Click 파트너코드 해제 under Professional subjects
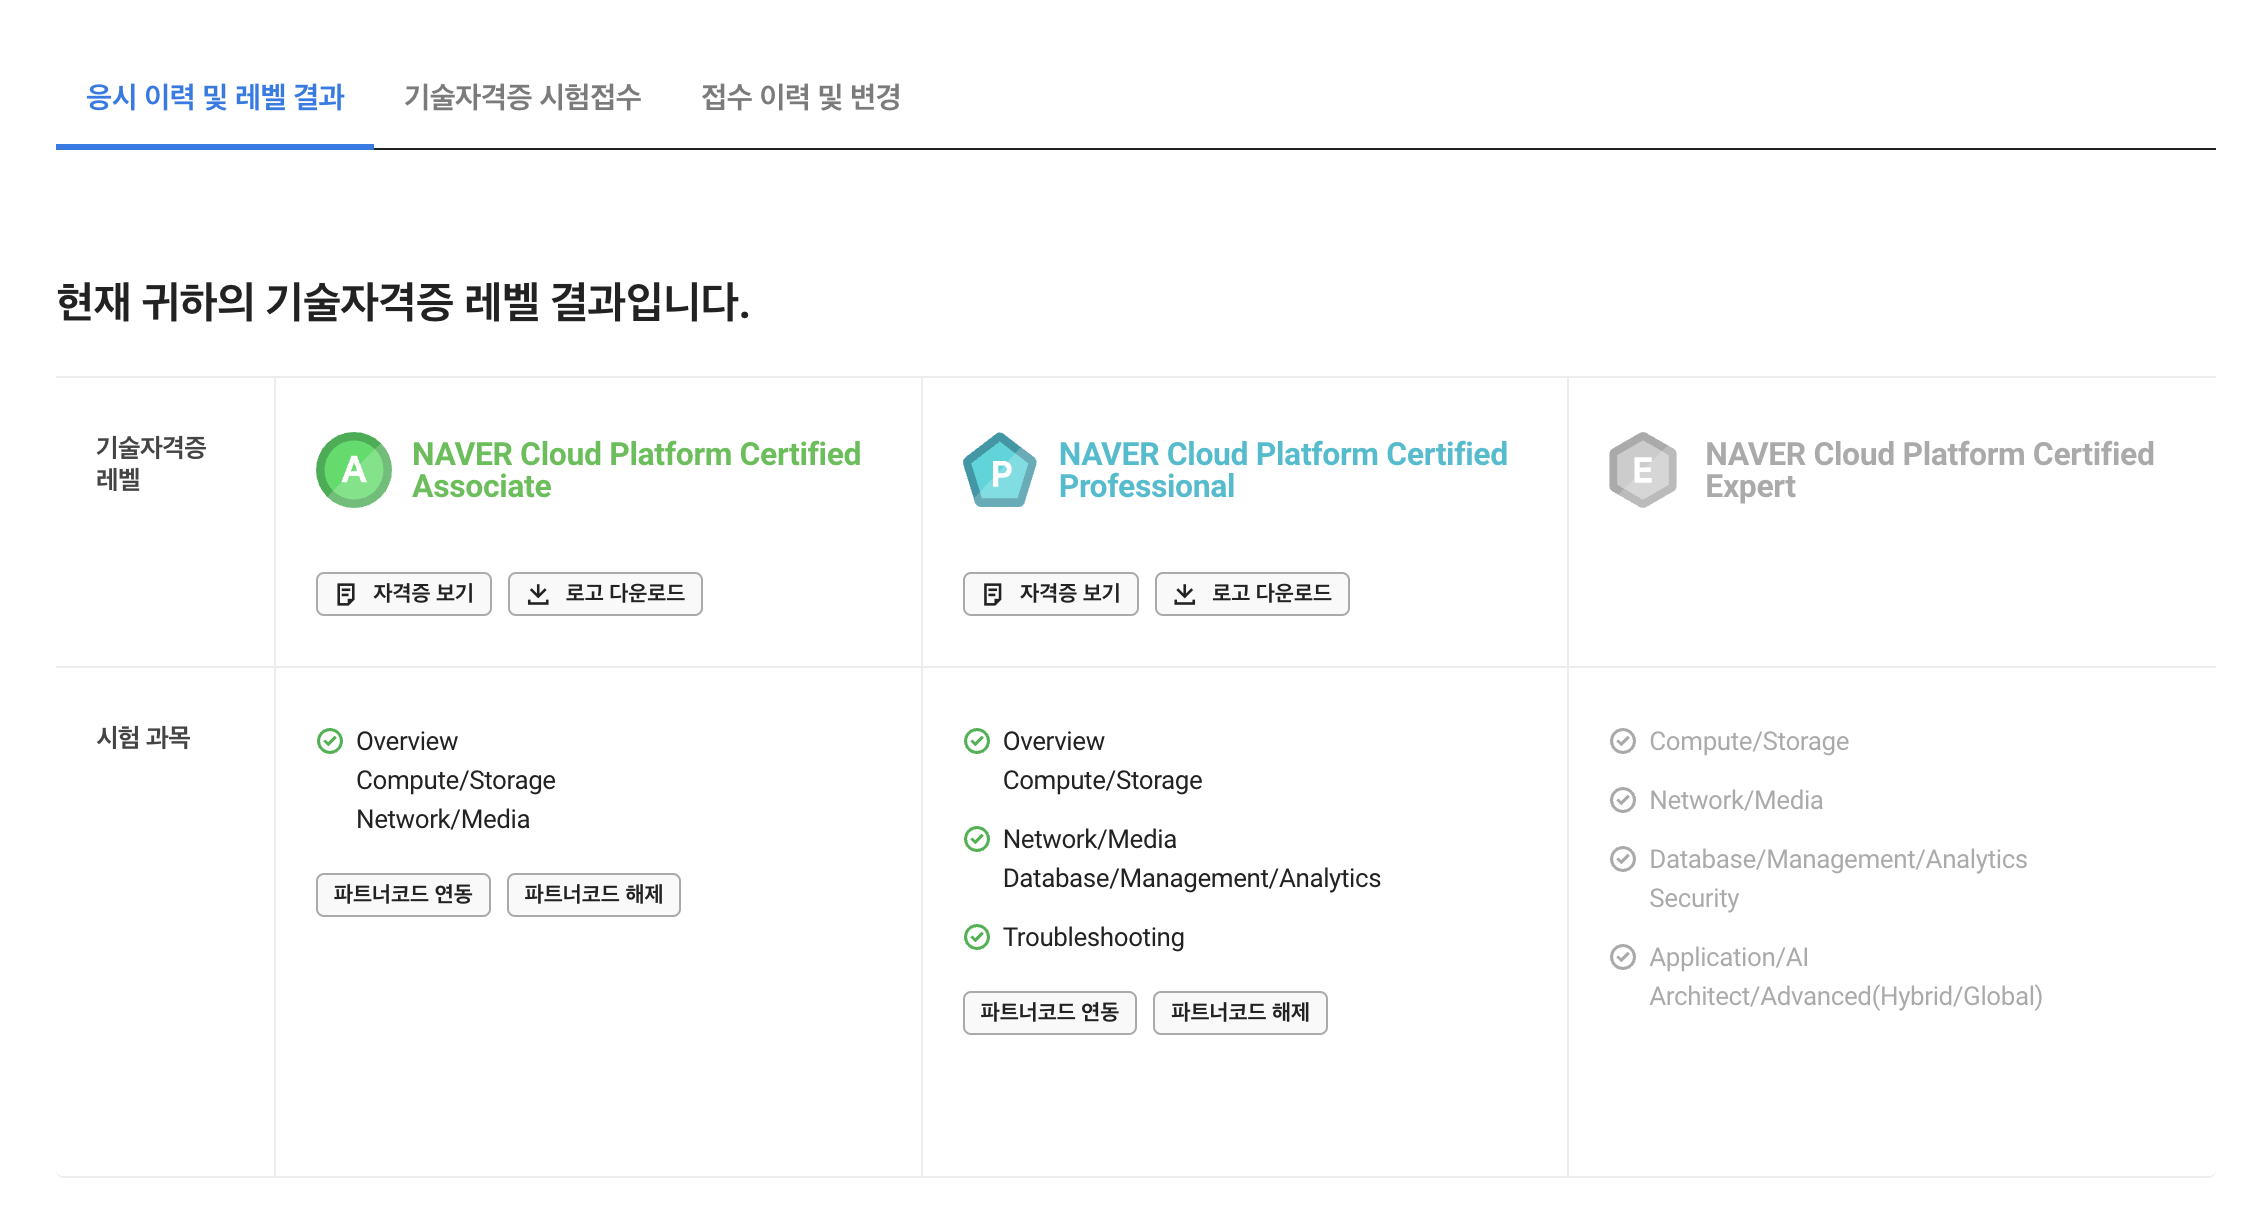2260x1220 pixels. pos(1240,1012)
